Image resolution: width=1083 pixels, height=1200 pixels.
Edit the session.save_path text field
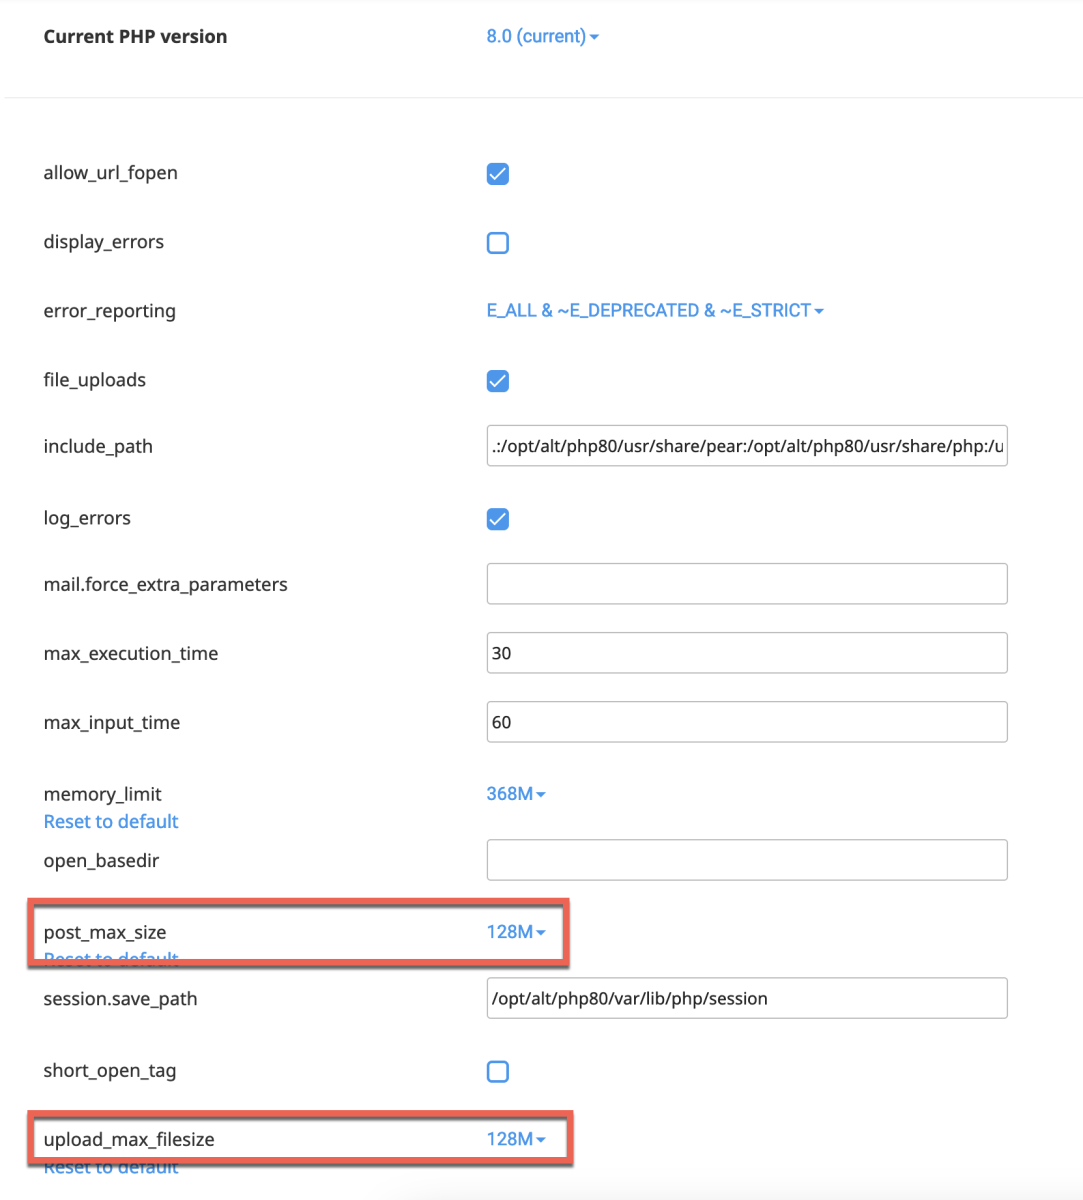pyautogui.click(x=746, y=998)
